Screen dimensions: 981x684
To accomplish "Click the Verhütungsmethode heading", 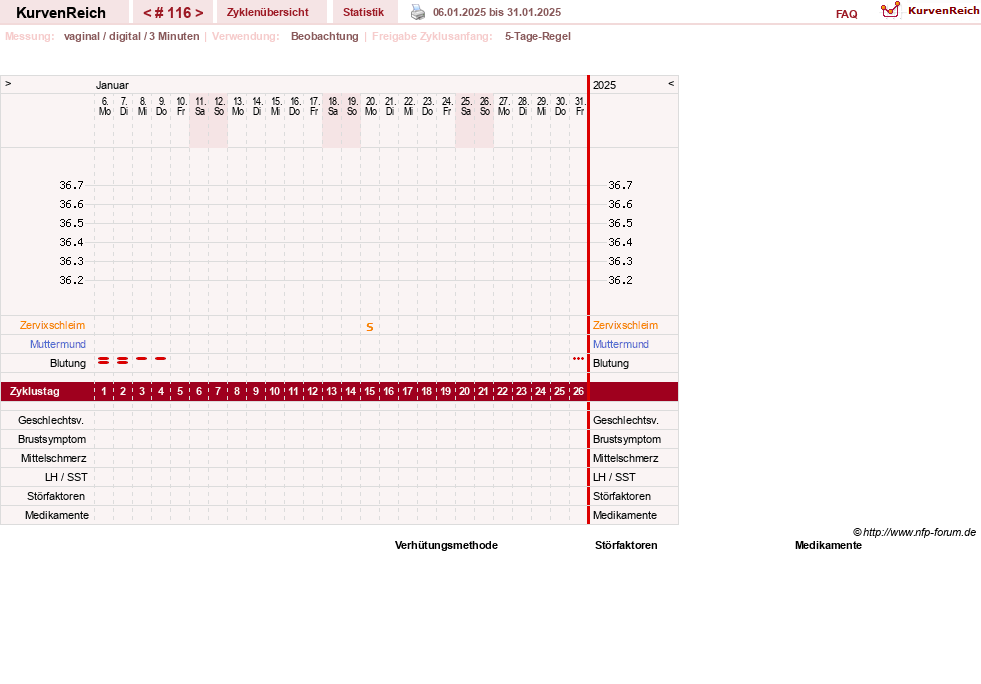I will [x=446, y=545].
